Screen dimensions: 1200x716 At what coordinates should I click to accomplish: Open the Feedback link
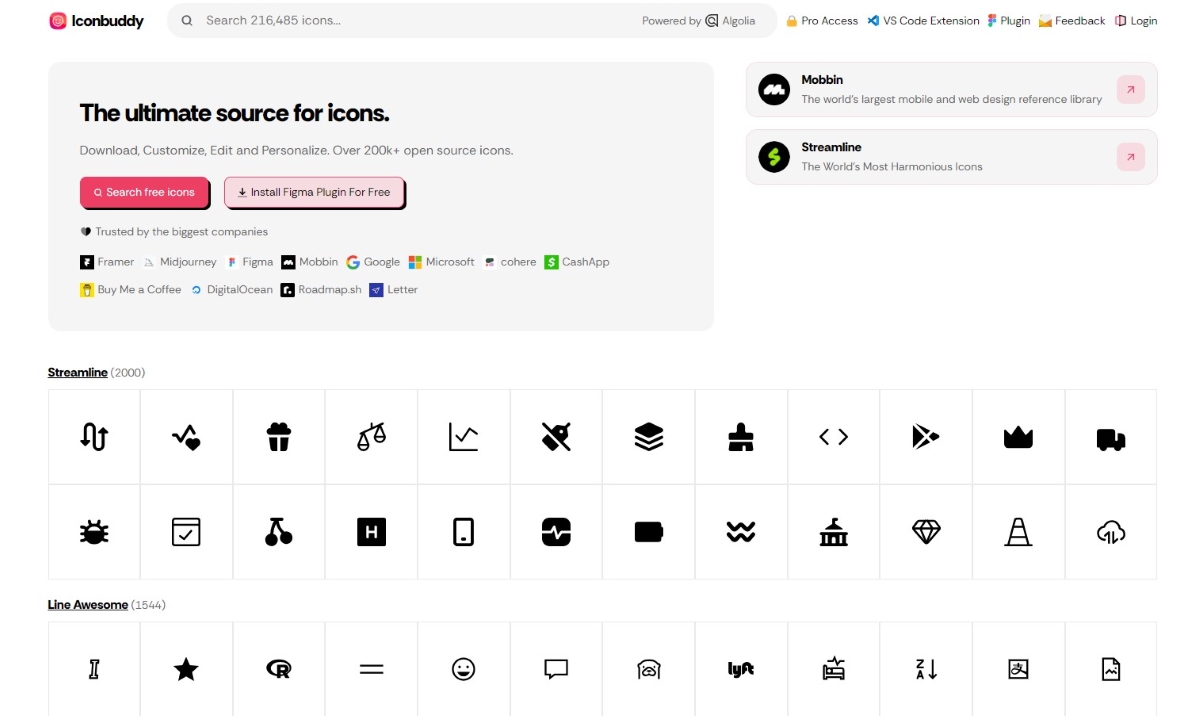point(1072,20)
